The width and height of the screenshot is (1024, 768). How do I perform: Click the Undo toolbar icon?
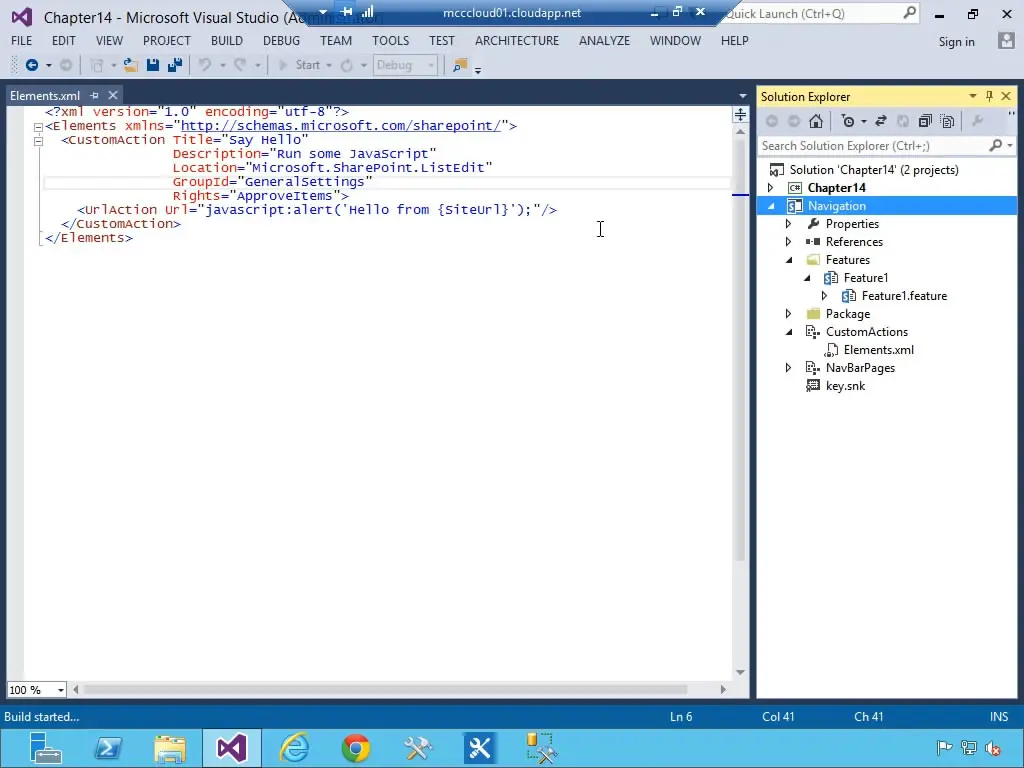tap(205, 65)
